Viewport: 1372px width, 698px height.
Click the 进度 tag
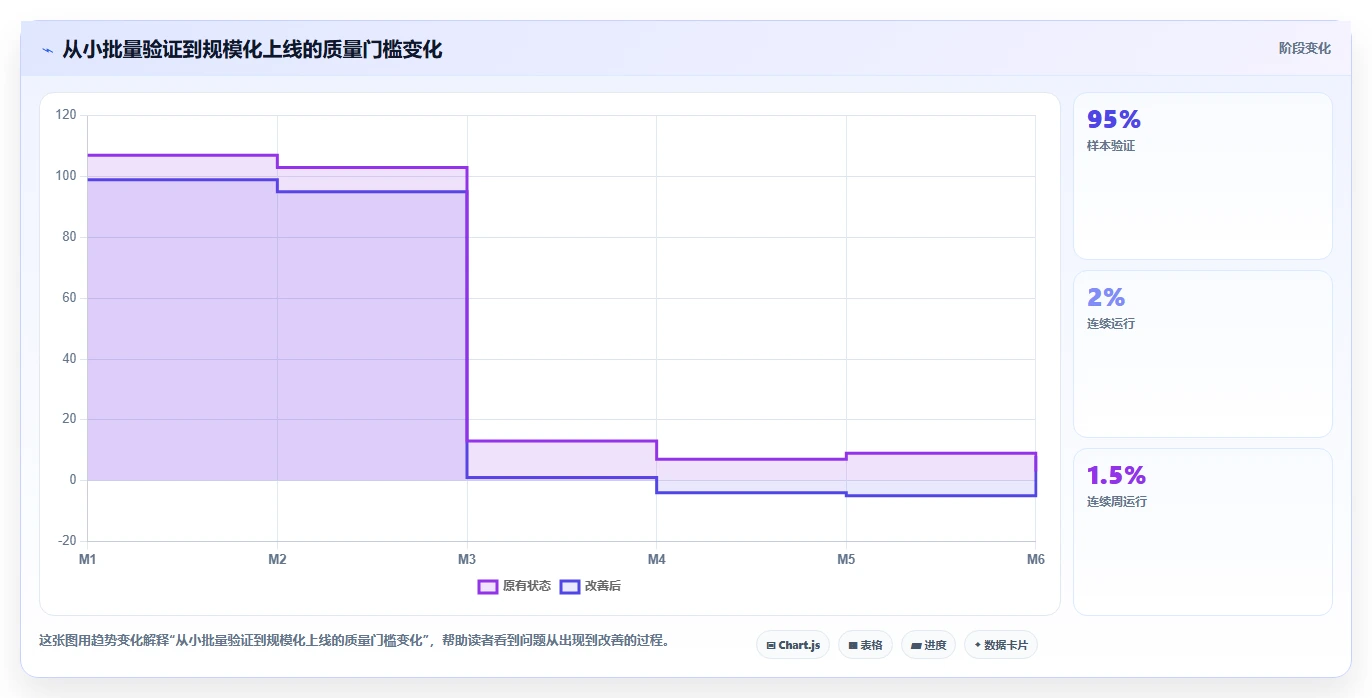(928, 645)
